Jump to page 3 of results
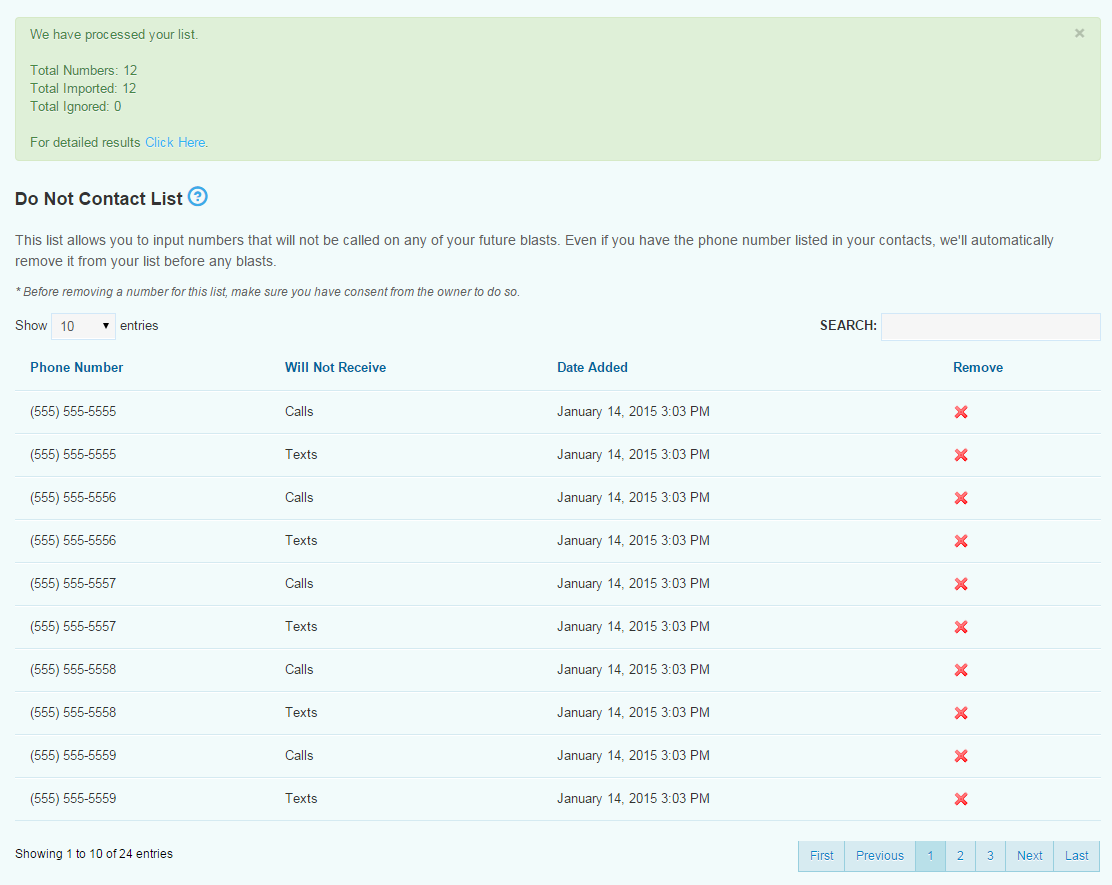 point(990,856)
